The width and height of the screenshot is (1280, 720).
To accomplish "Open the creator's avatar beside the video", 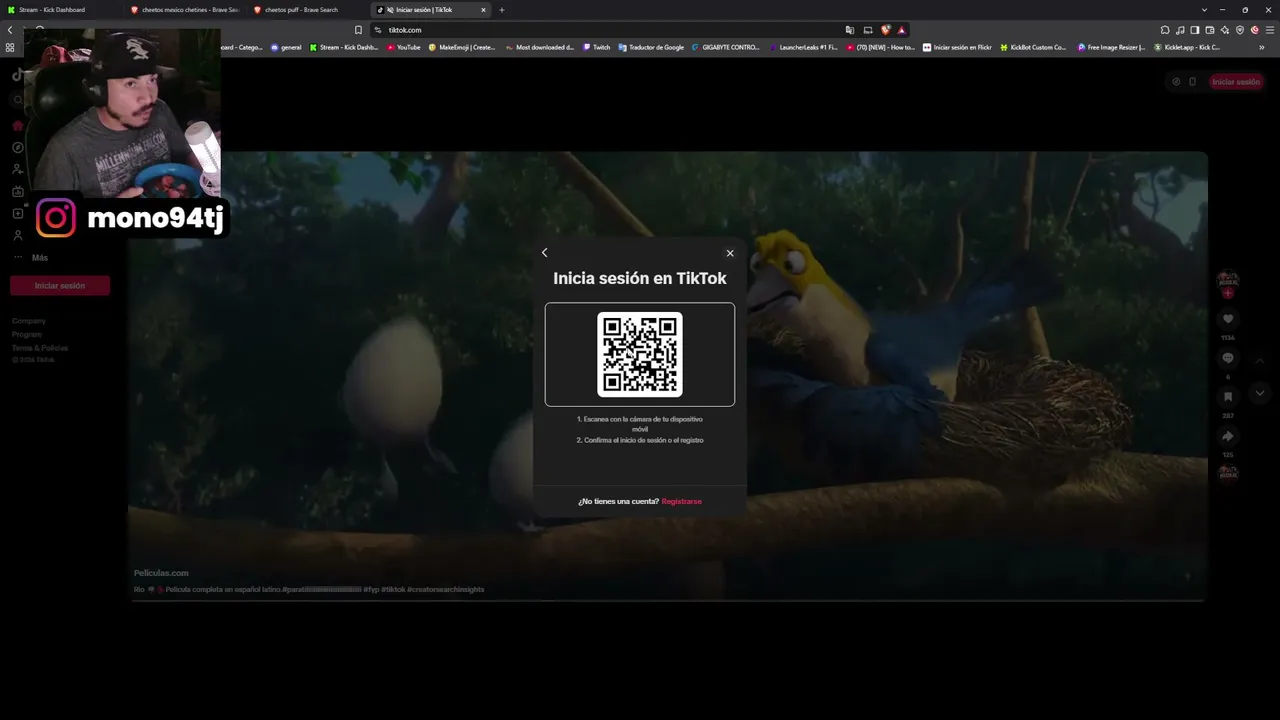I will (x=1228, y=281).
